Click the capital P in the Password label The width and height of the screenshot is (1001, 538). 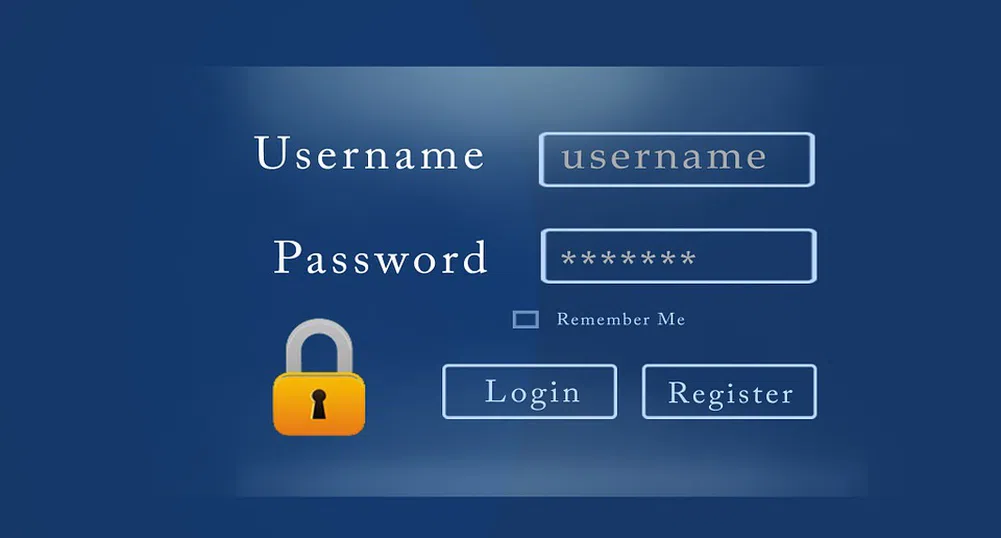coord(287,257)
